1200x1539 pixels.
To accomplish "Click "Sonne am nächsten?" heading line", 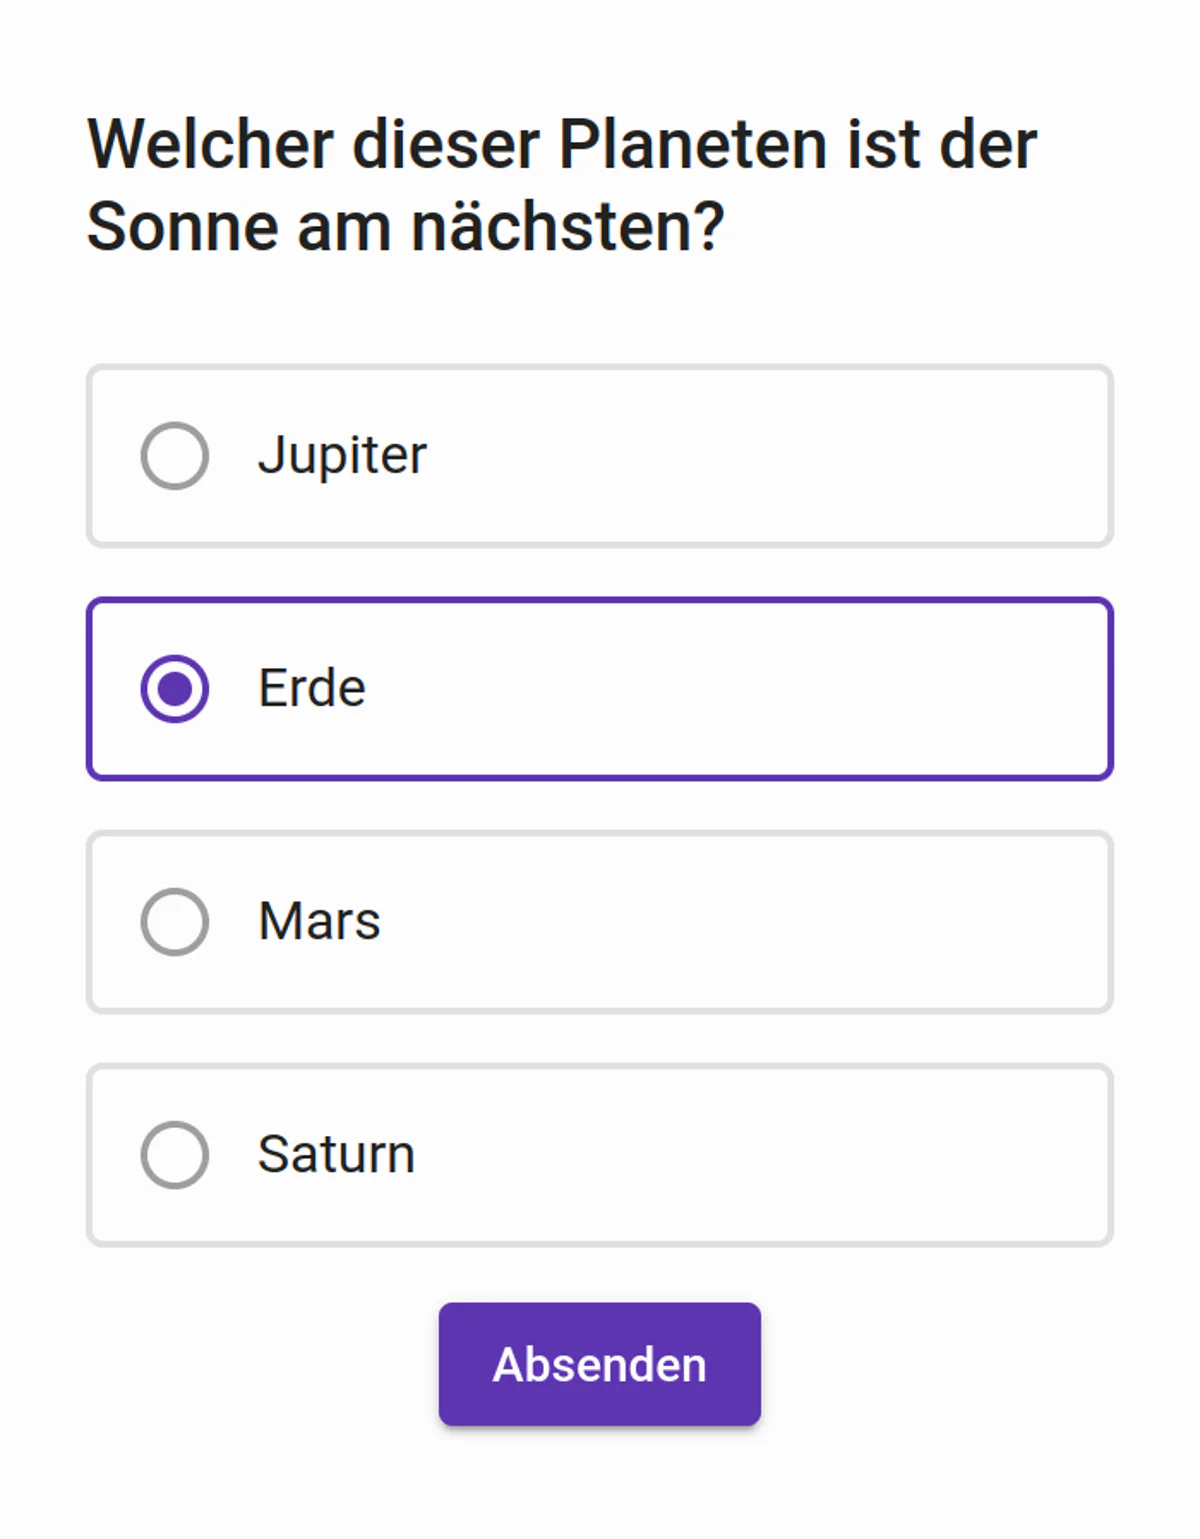I will (405, 227).
